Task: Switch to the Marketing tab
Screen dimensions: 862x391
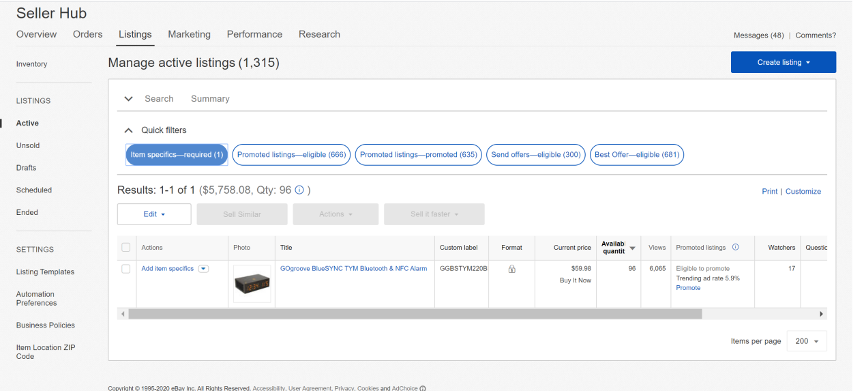Action: click(189, 34)
